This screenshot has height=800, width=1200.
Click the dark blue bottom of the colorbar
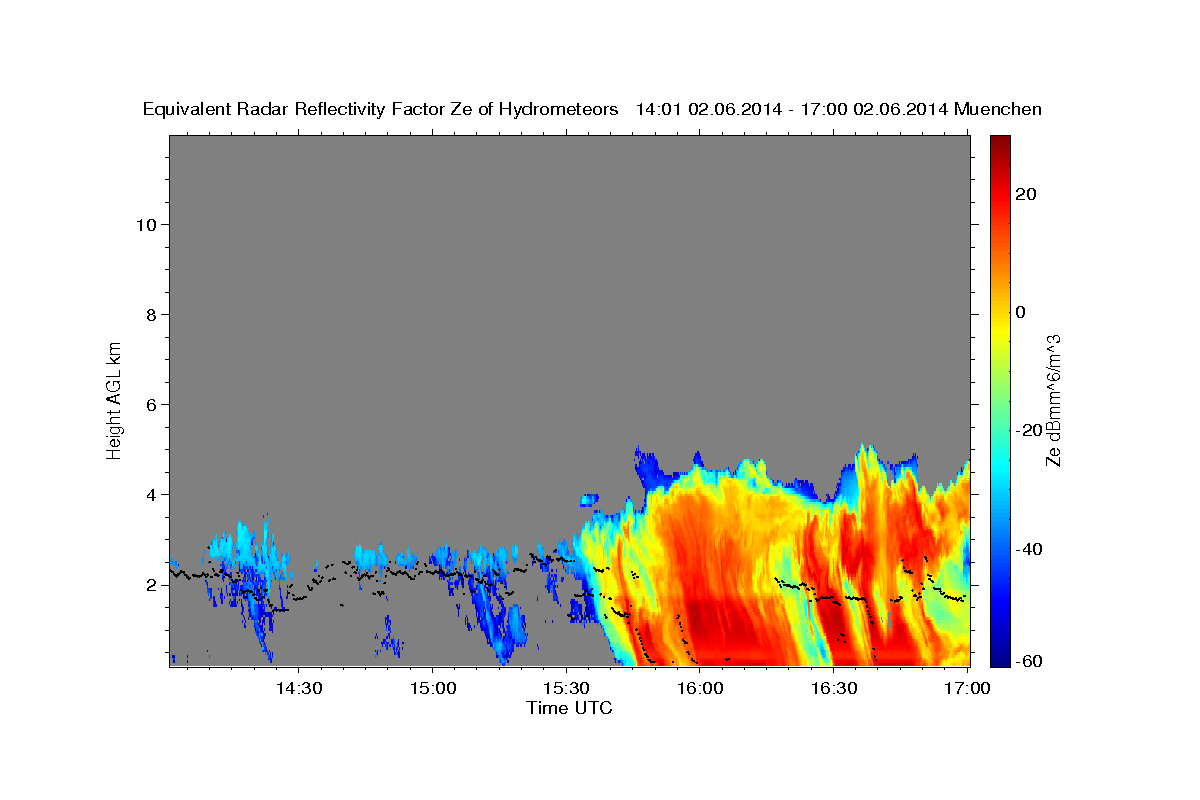(1000, 658)
